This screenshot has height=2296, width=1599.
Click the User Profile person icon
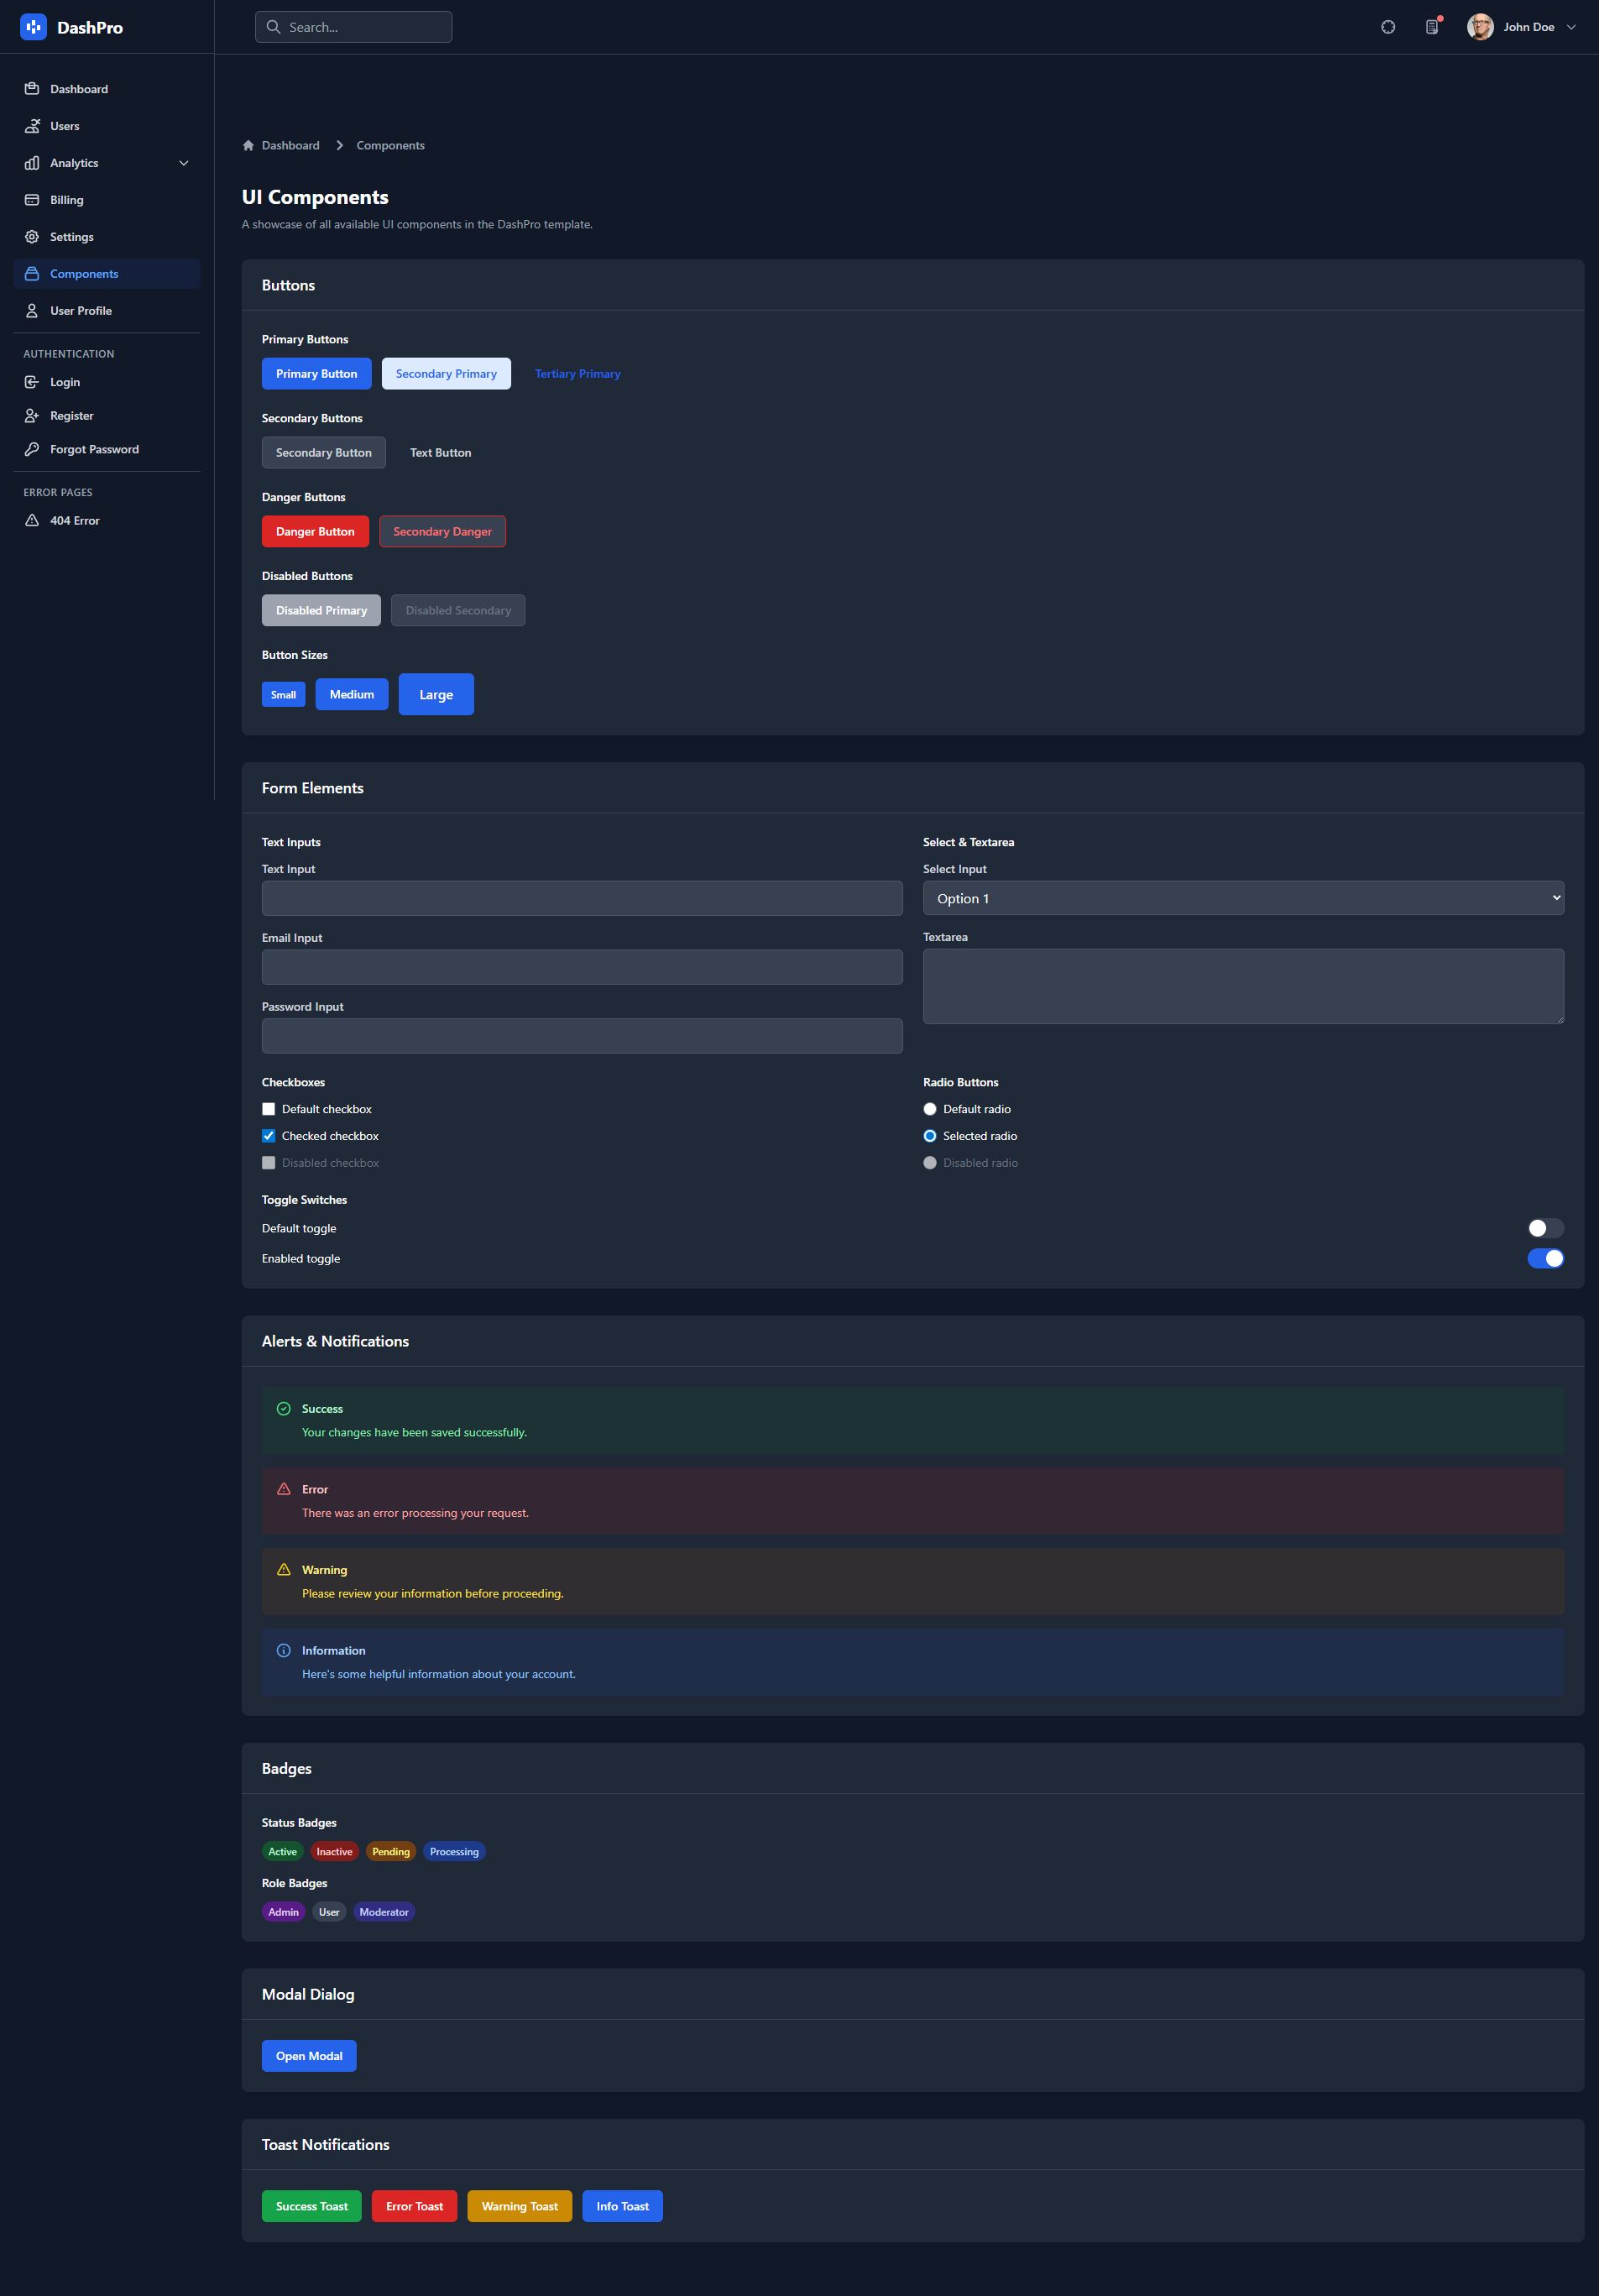coord(32,311)
